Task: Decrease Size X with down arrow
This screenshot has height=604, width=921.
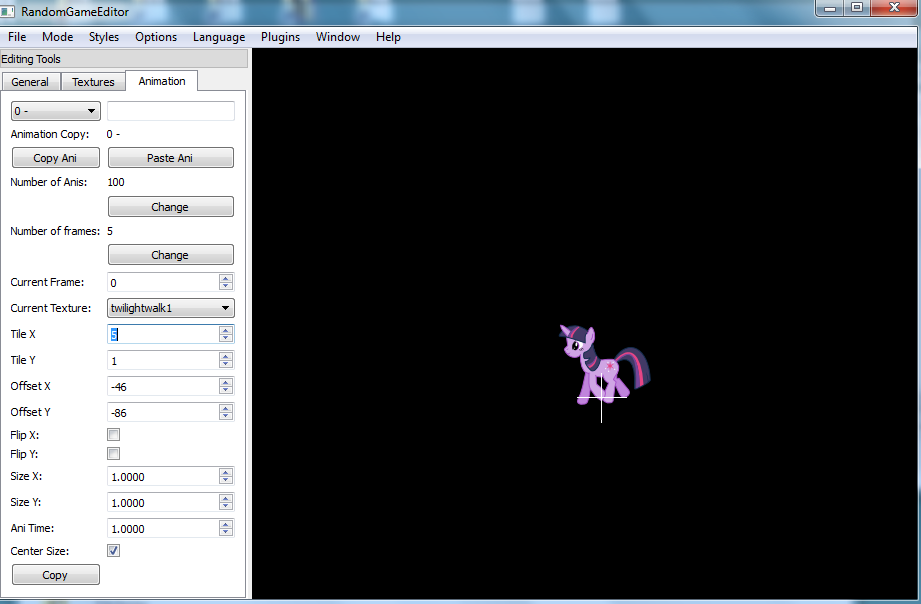Action: pyautogui.click(x=226, y=480)
